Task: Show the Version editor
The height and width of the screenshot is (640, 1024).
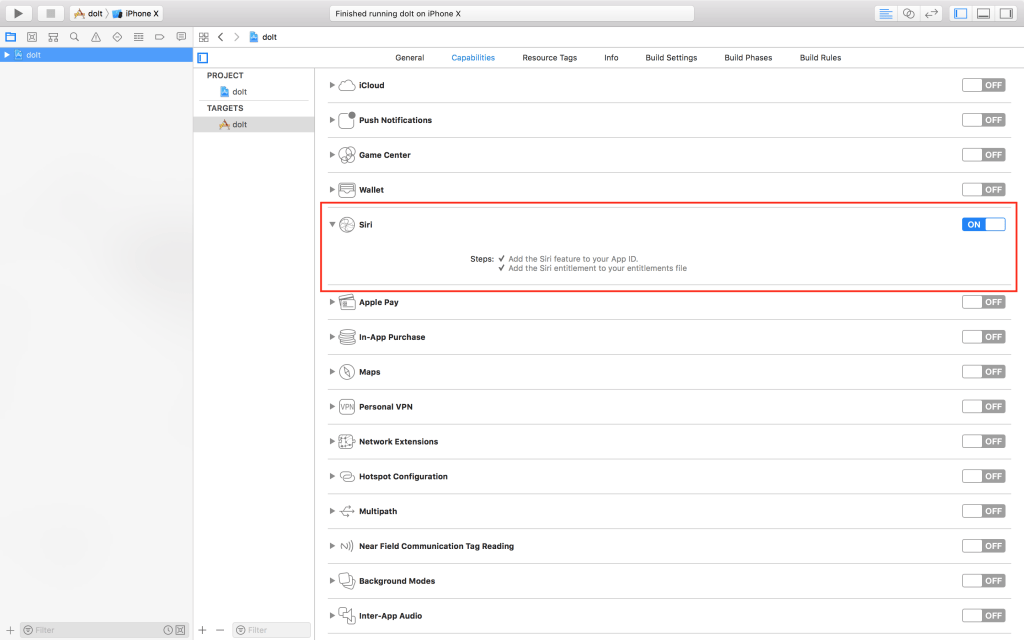Action: (x=931, y=13)
